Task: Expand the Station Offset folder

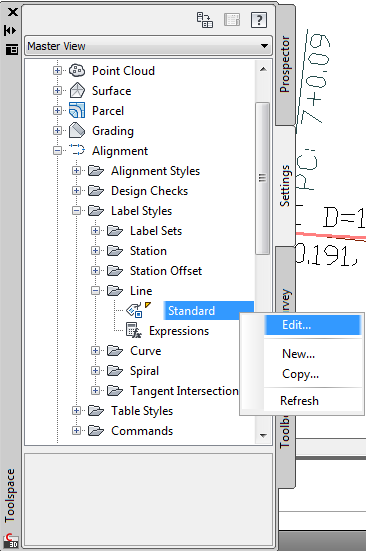Action: 95,271
